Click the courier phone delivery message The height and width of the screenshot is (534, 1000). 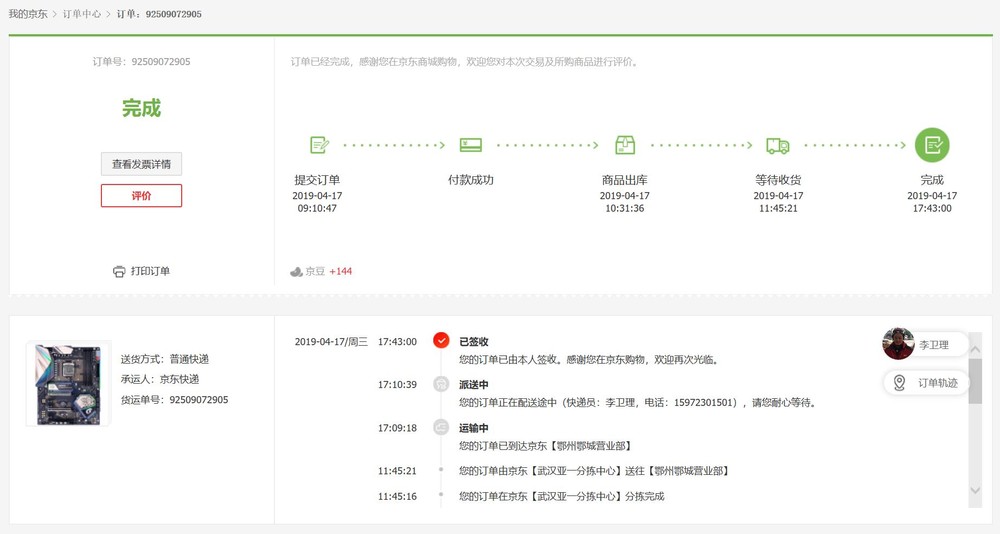pyautogui.click(x=638, y=403)
